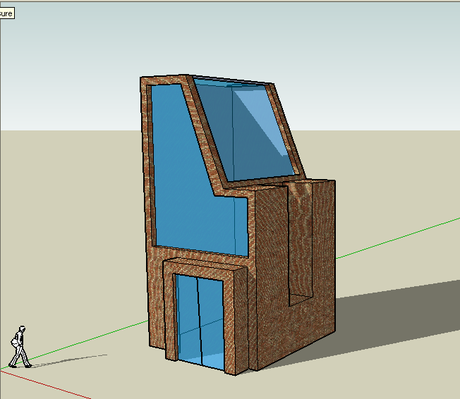
Task: Select the walking human scale figure
Action: coord(20,347)
